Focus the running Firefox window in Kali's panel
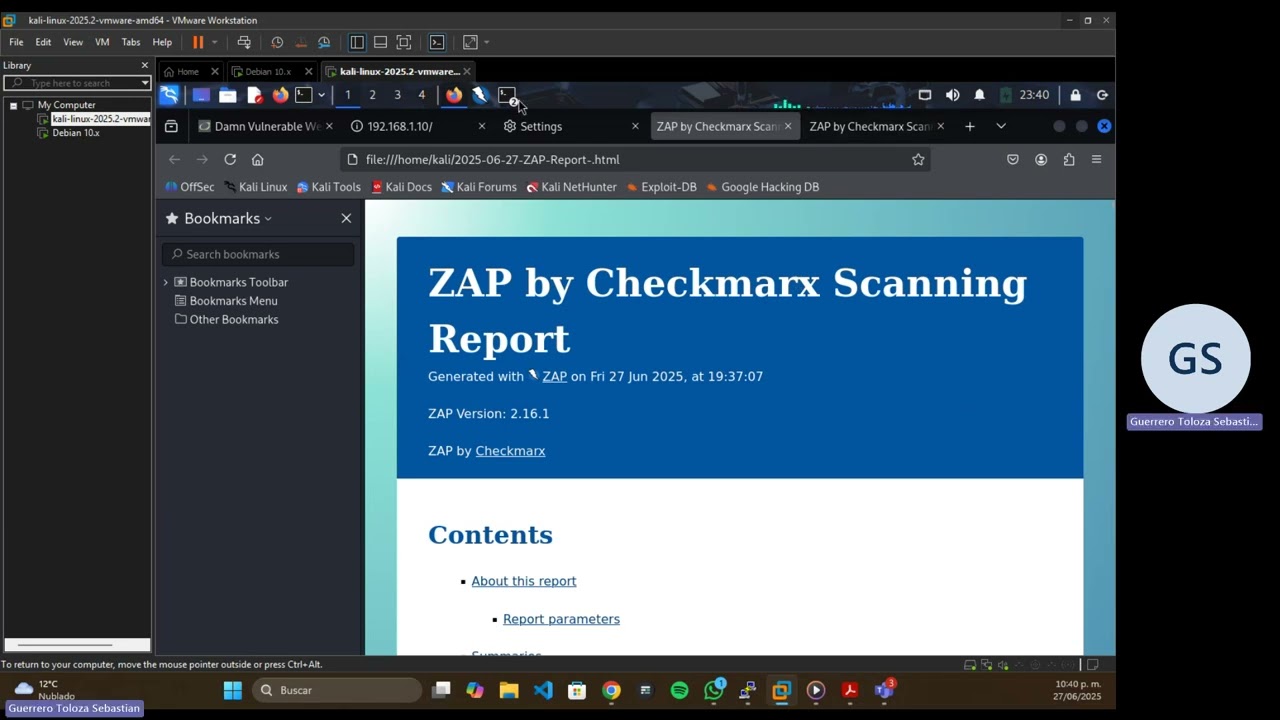 pyautogui.click(x=454, y=95)
